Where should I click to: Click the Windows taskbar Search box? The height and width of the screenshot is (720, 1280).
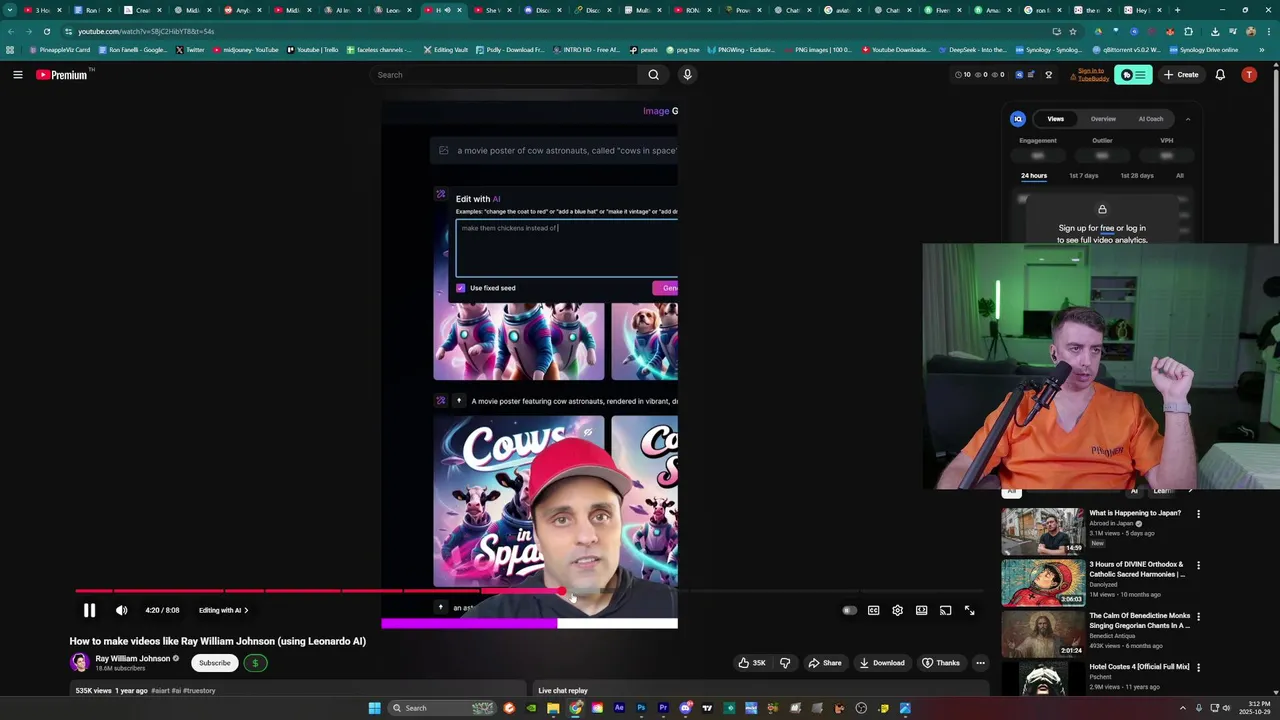442,708
